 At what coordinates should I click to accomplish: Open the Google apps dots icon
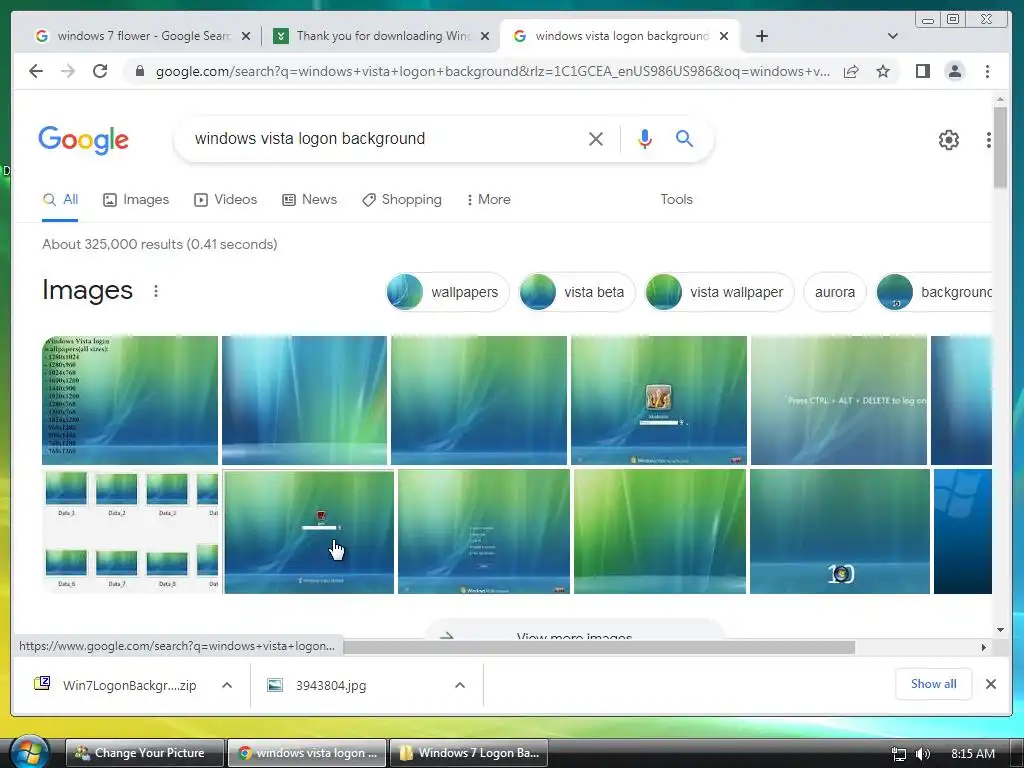pyautogui.click(x=988, y=140)
